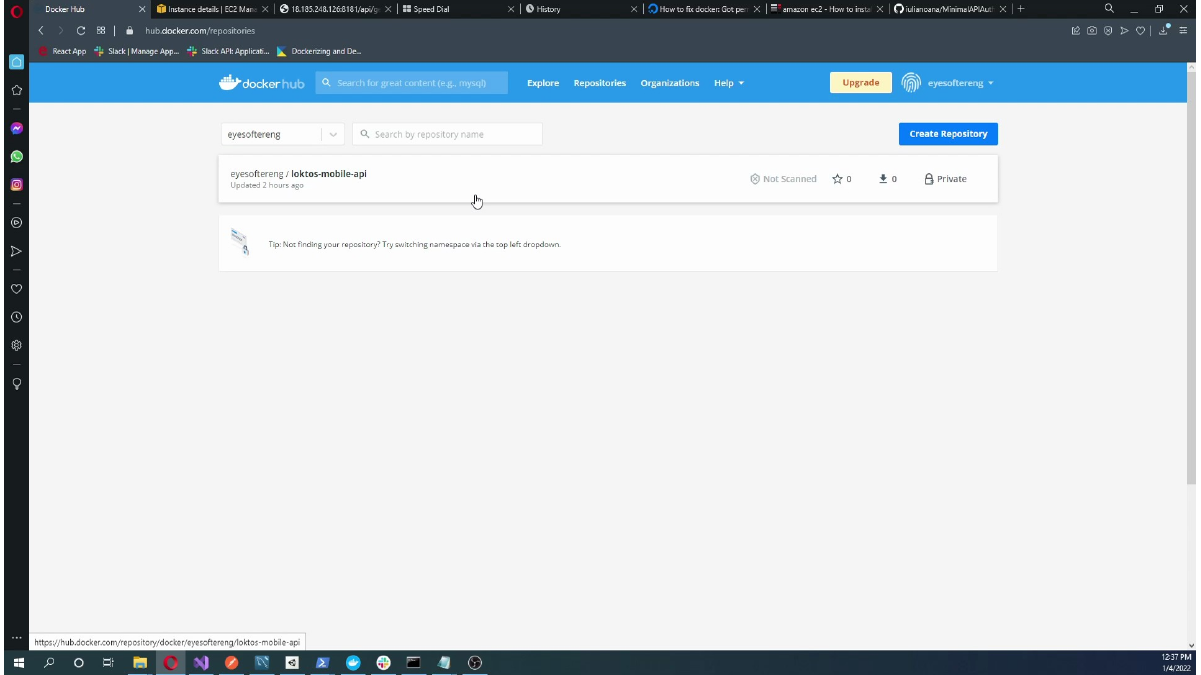Open PowerShell from the taskbar
Image resolution: width=1201 pixels, height=675 pixels.
click(323, 663)
